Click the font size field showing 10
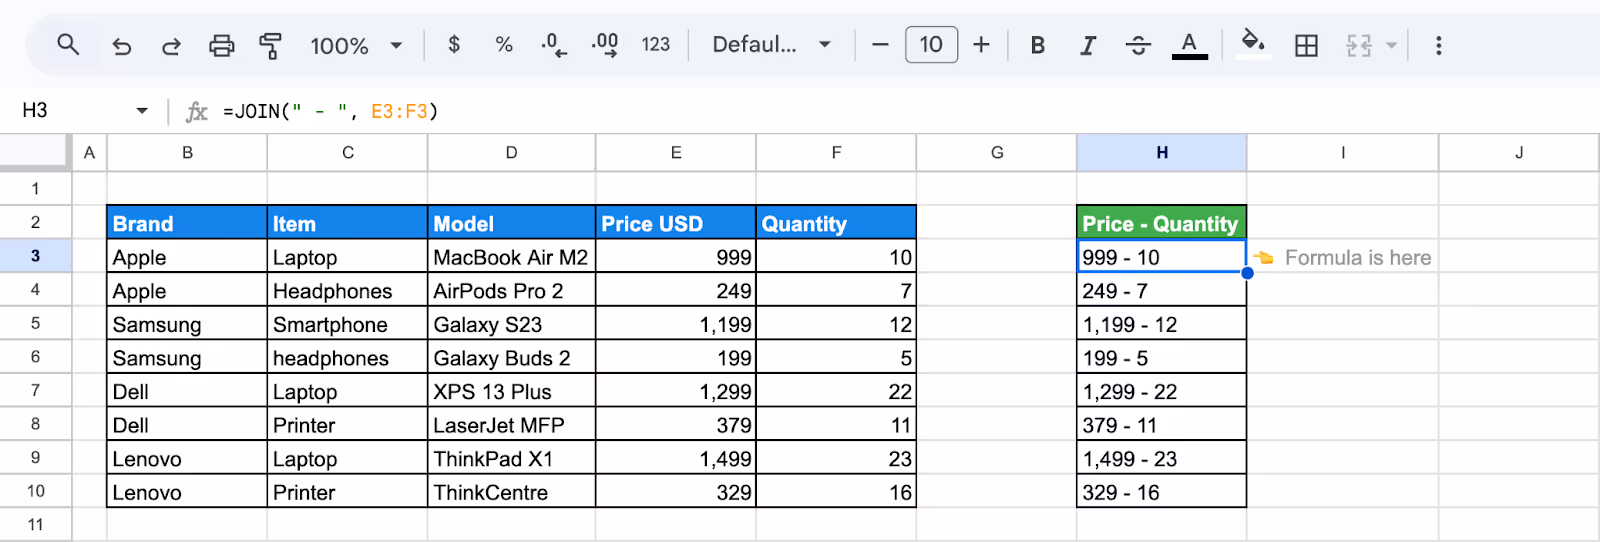The height and width of the screenshot is (542, 1600). coord(931,44)
